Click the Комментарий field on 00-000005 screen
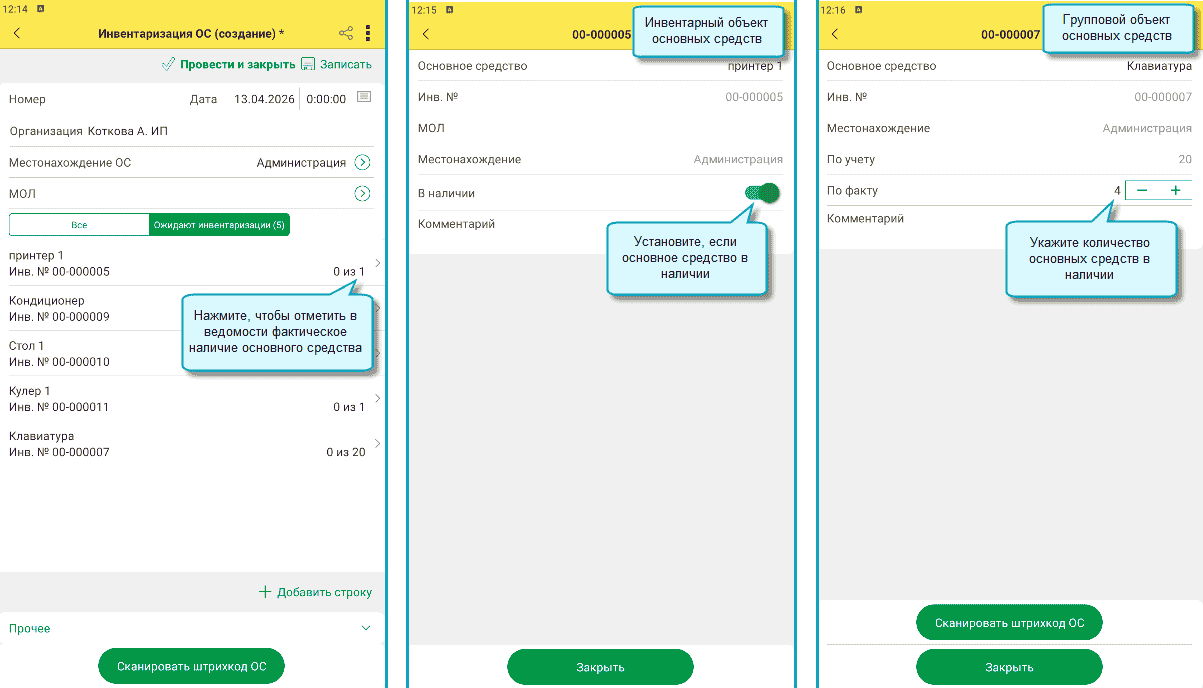Image resolution: width=1203 pixels, height=688 pixels. point(600,224)
